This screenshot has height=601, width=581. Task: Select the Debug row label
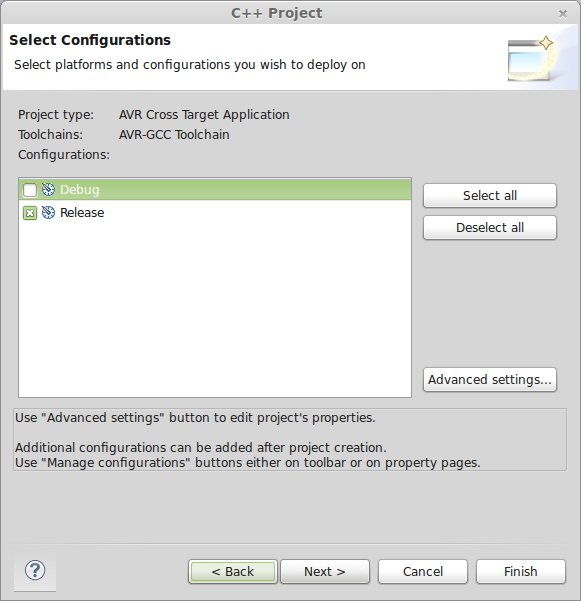pyautogui.click(x=80, y=190)
